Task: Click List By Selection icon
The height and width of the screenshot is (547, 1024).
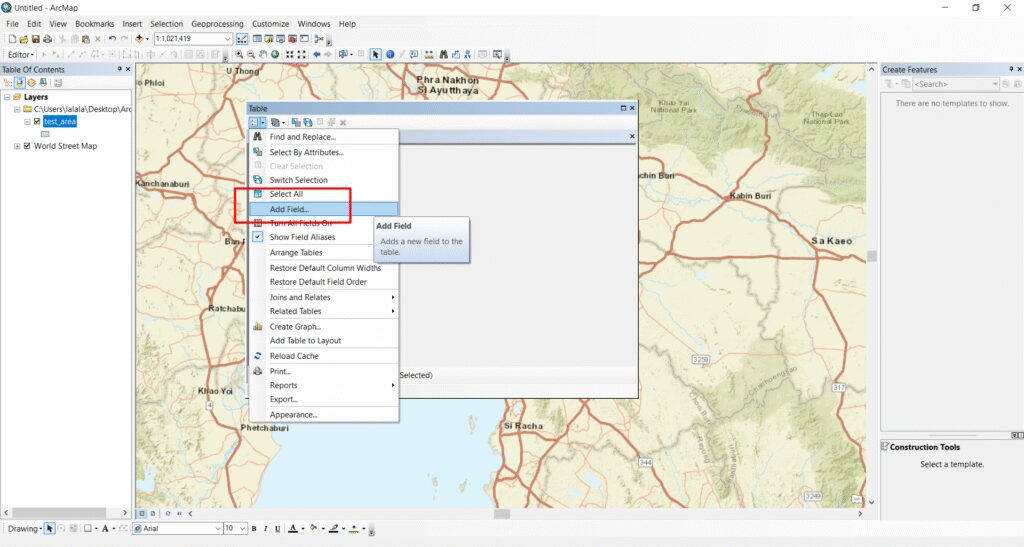Action: tap(43, 83)
